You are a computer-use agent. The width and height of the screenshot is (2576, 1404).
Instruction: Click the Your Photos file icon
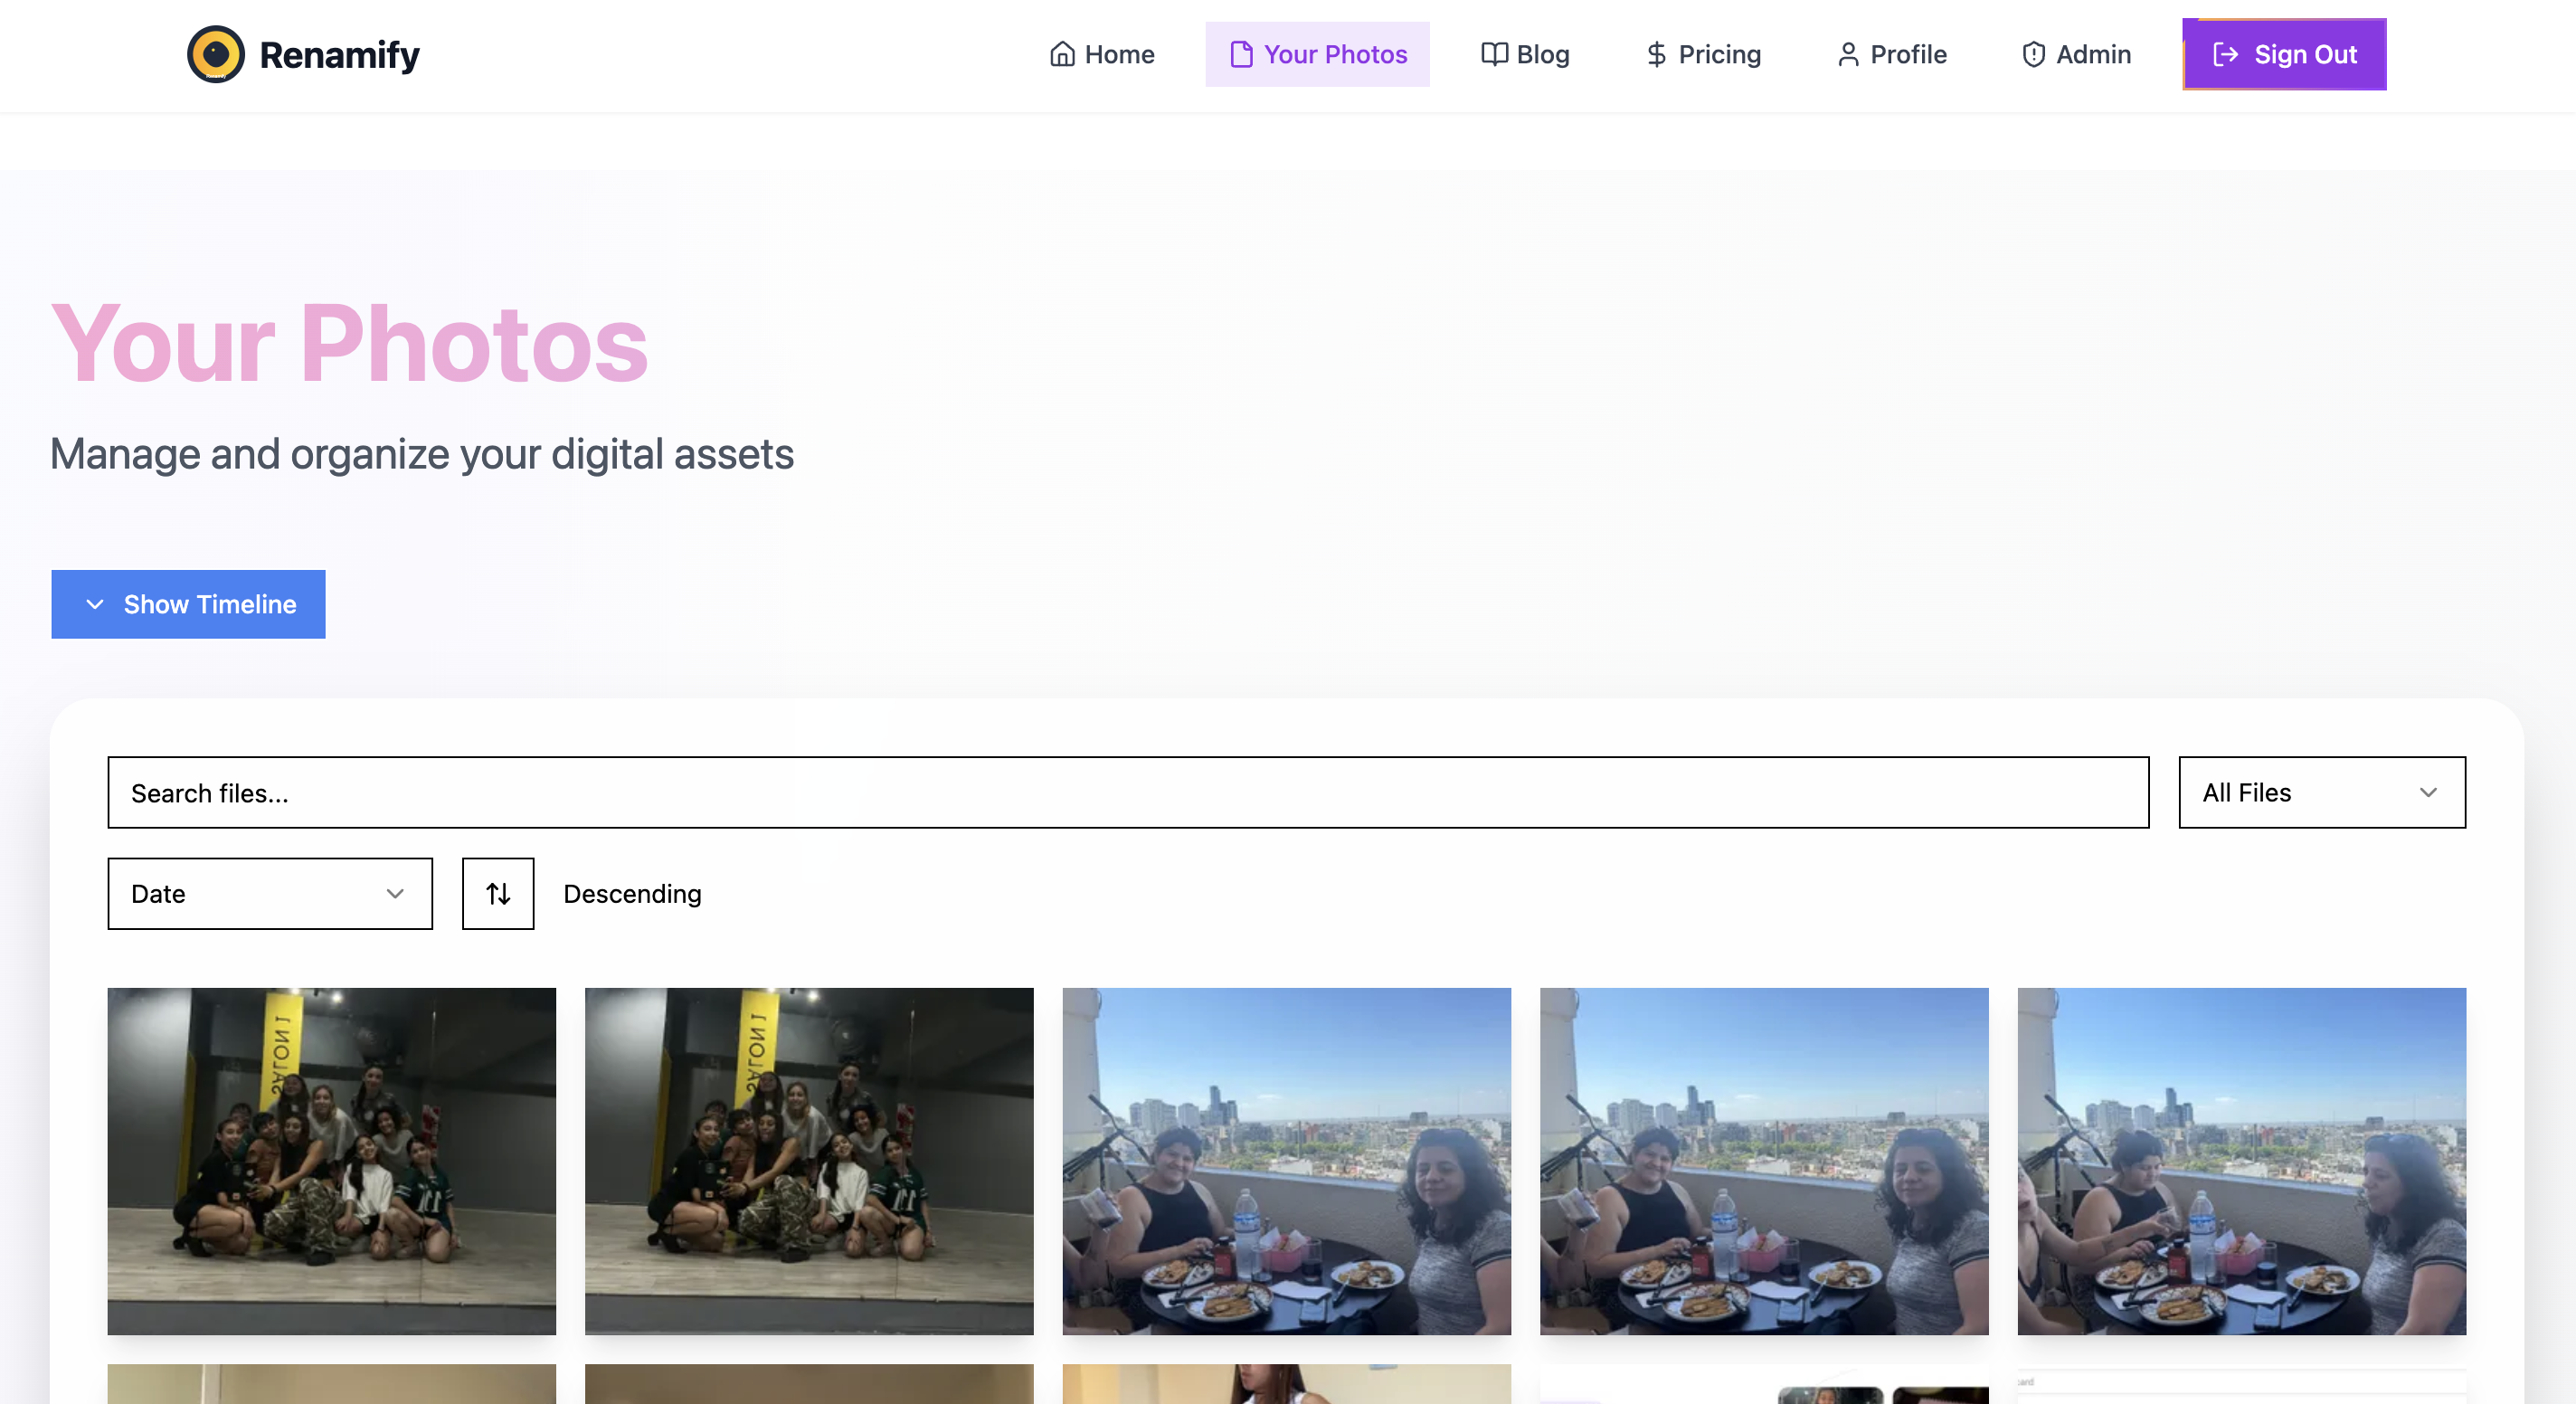tap(1241, 54)
